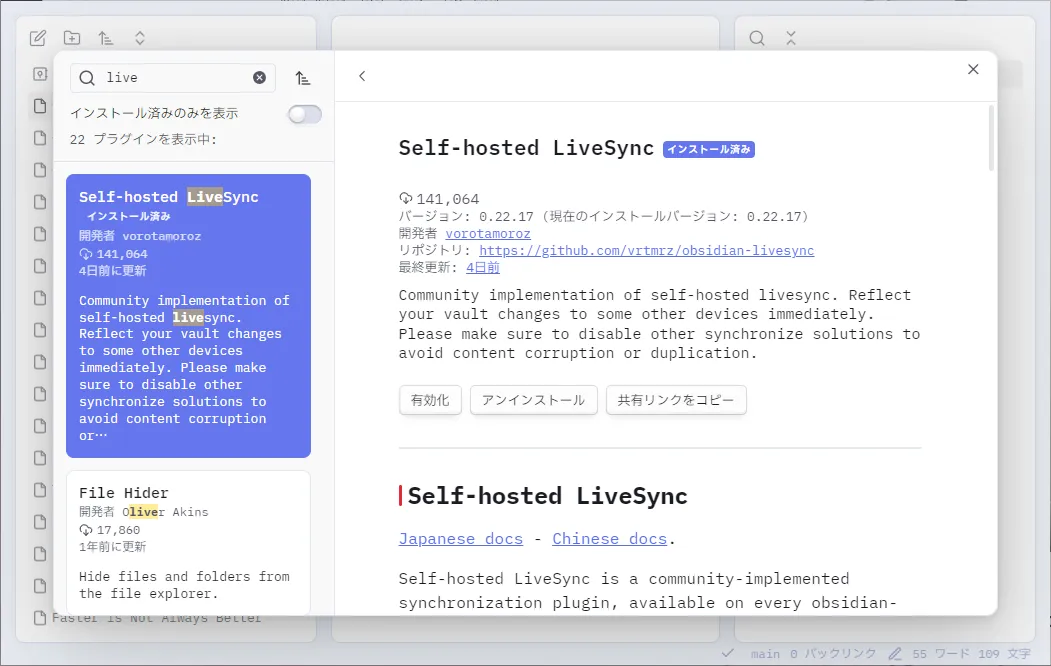Screen dimensions: 1051x666
Task: Collapse all folders using the chevron icon
Action: pyautogui.click(x=140, y=37)
